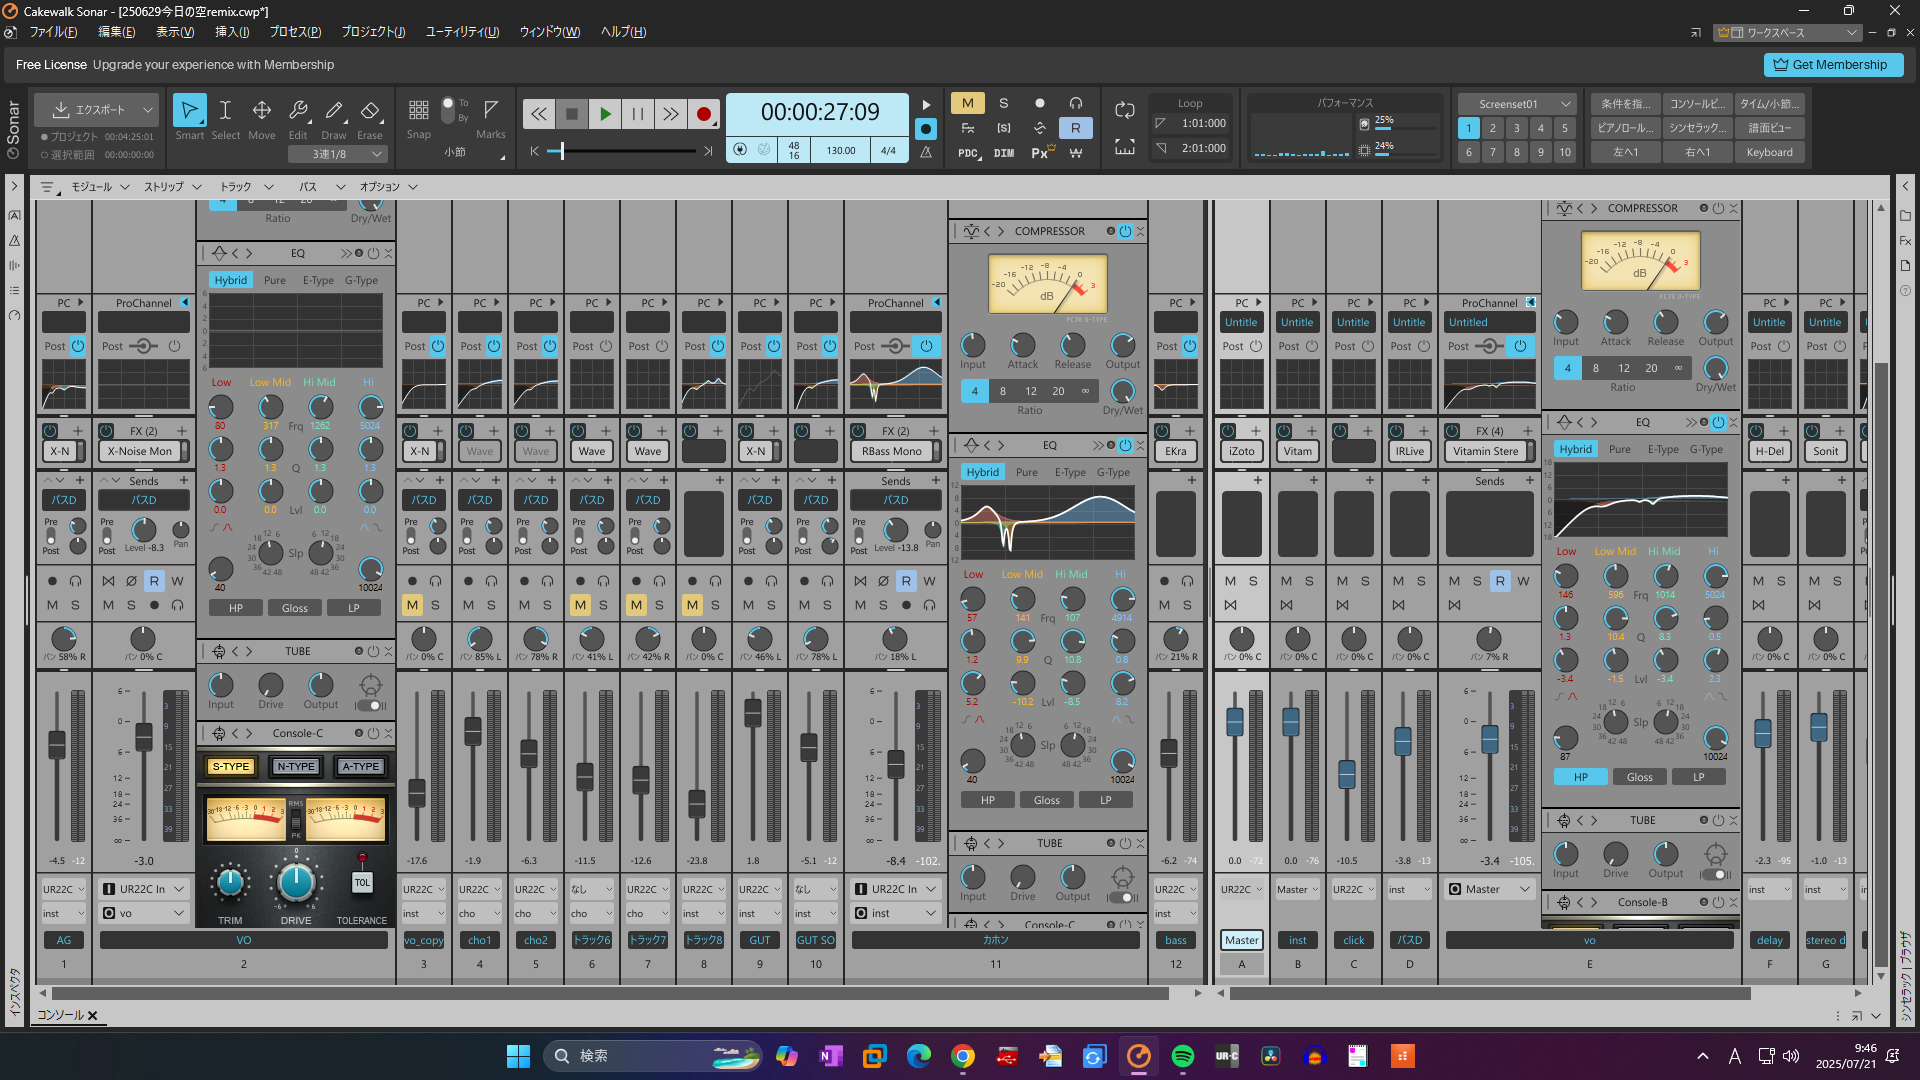Open the 編集(E) menu
The width and height of the screenshot is (1920, 1080).
pyautogui.click(x=116, y=32)
